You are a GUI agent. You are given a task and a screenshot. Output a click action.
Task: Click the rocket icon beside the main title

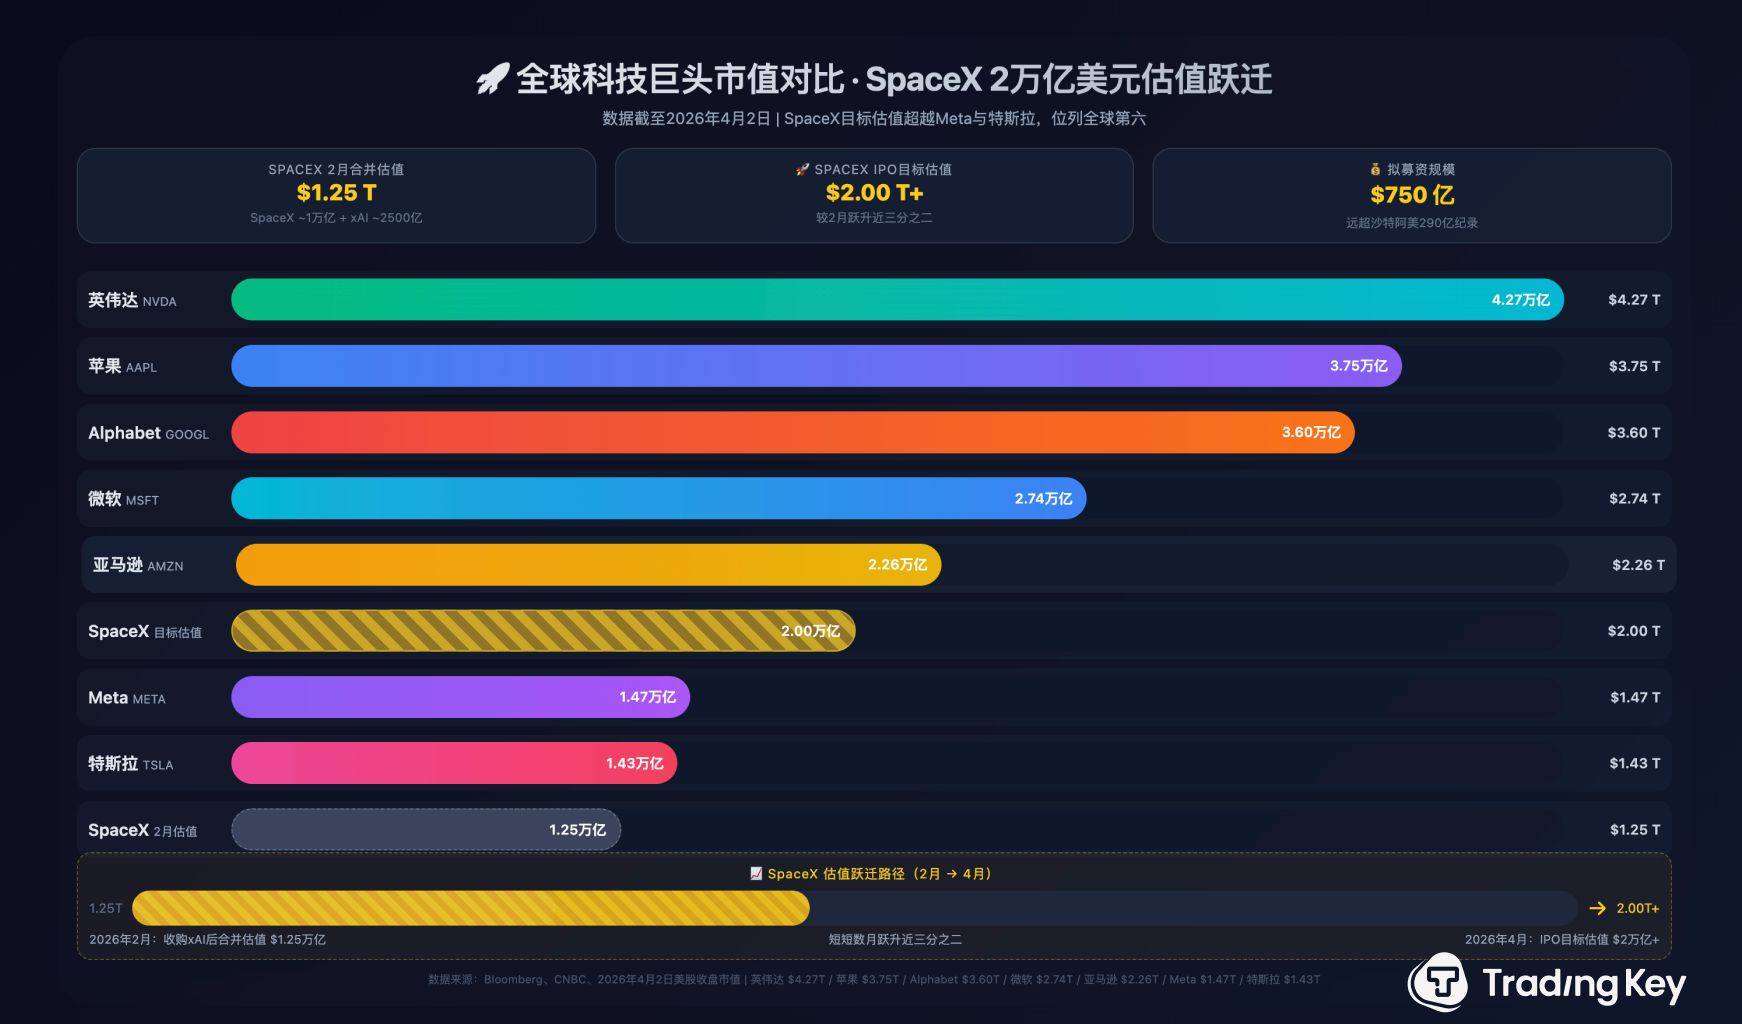(492, 79)
